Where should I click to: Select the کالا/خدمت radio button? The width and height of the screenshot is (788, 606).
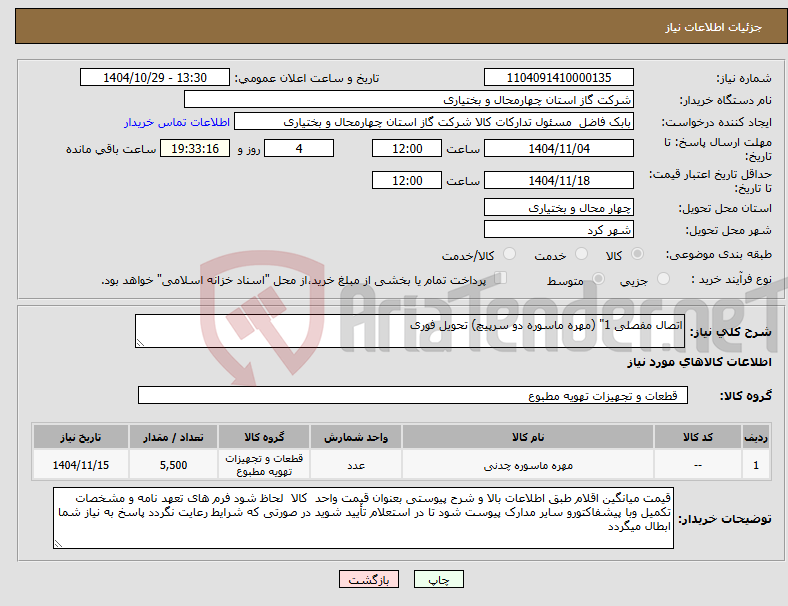(509, 254)
